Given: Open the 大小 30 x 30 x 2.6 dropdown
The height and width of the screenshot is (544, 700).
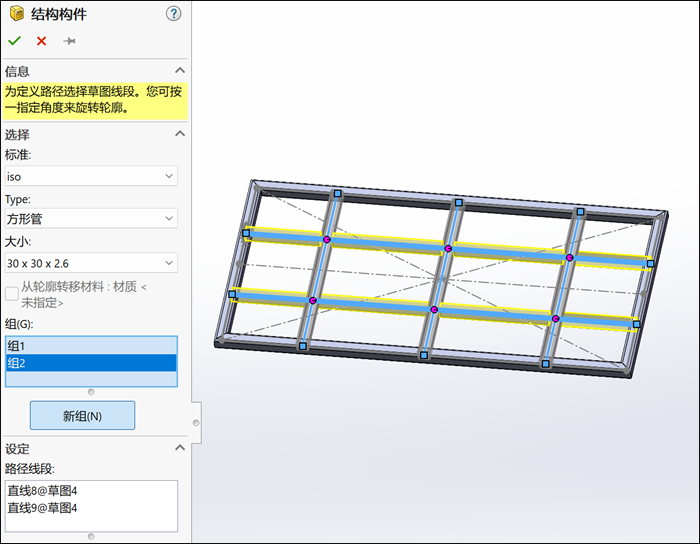Looking at the screenshot, I should [91, 263].
